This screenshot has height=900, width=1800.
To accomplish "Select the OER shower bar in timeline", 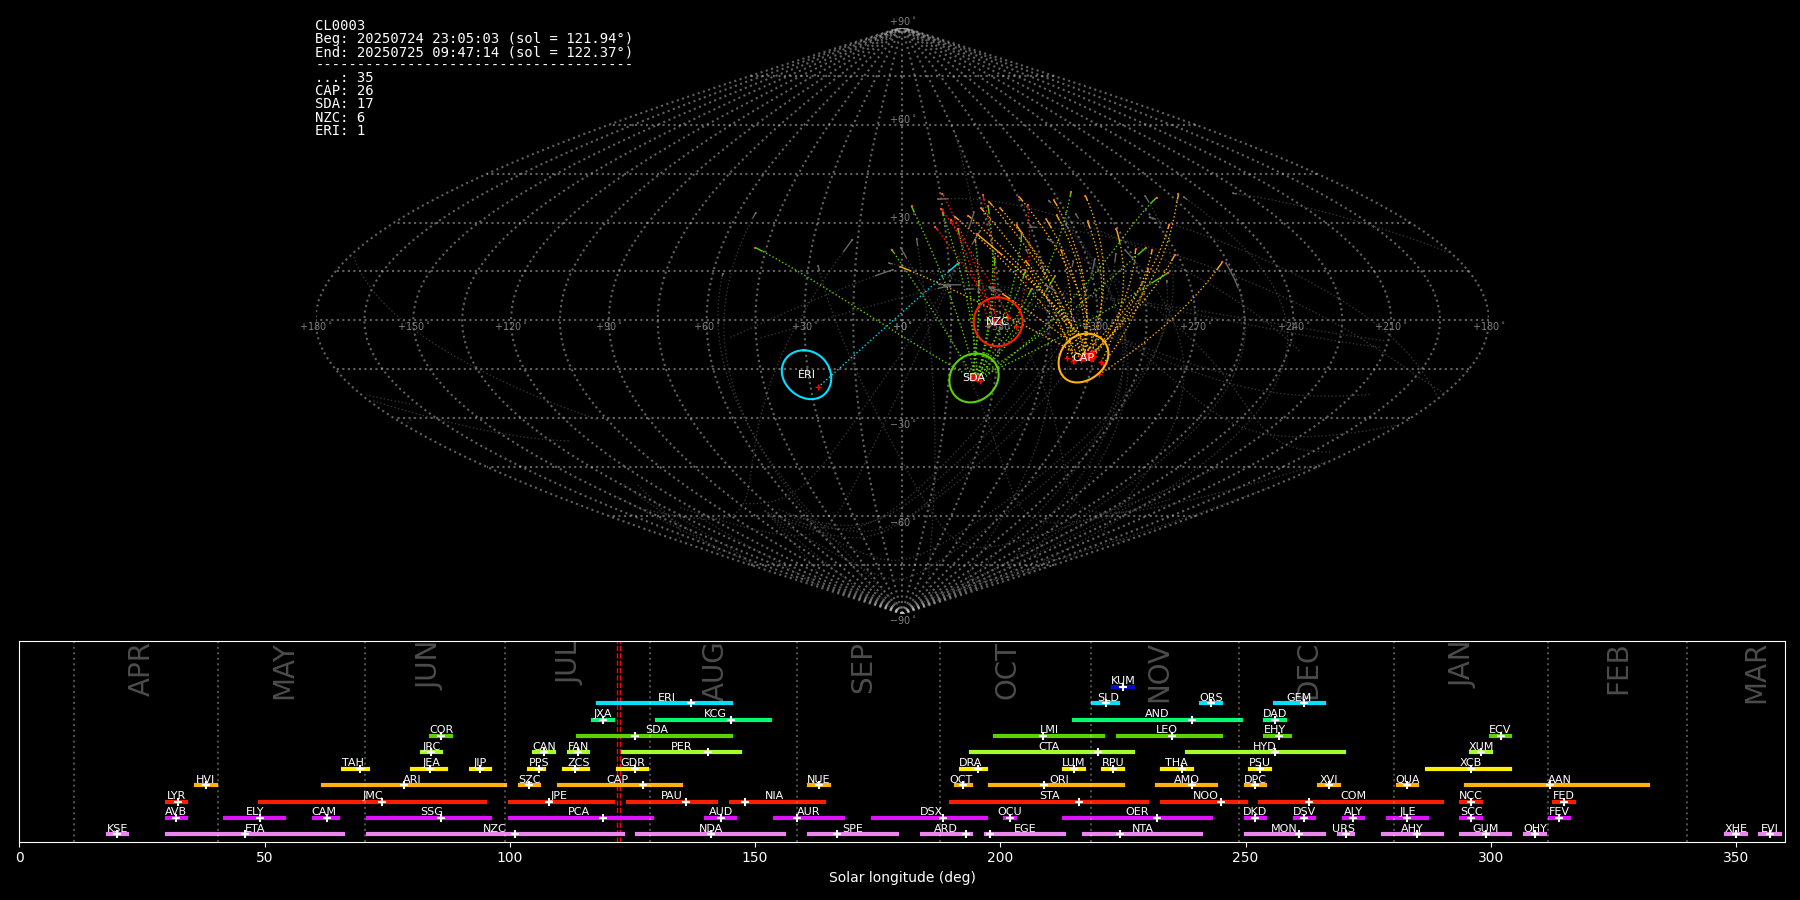I will tap(1137, 818).
